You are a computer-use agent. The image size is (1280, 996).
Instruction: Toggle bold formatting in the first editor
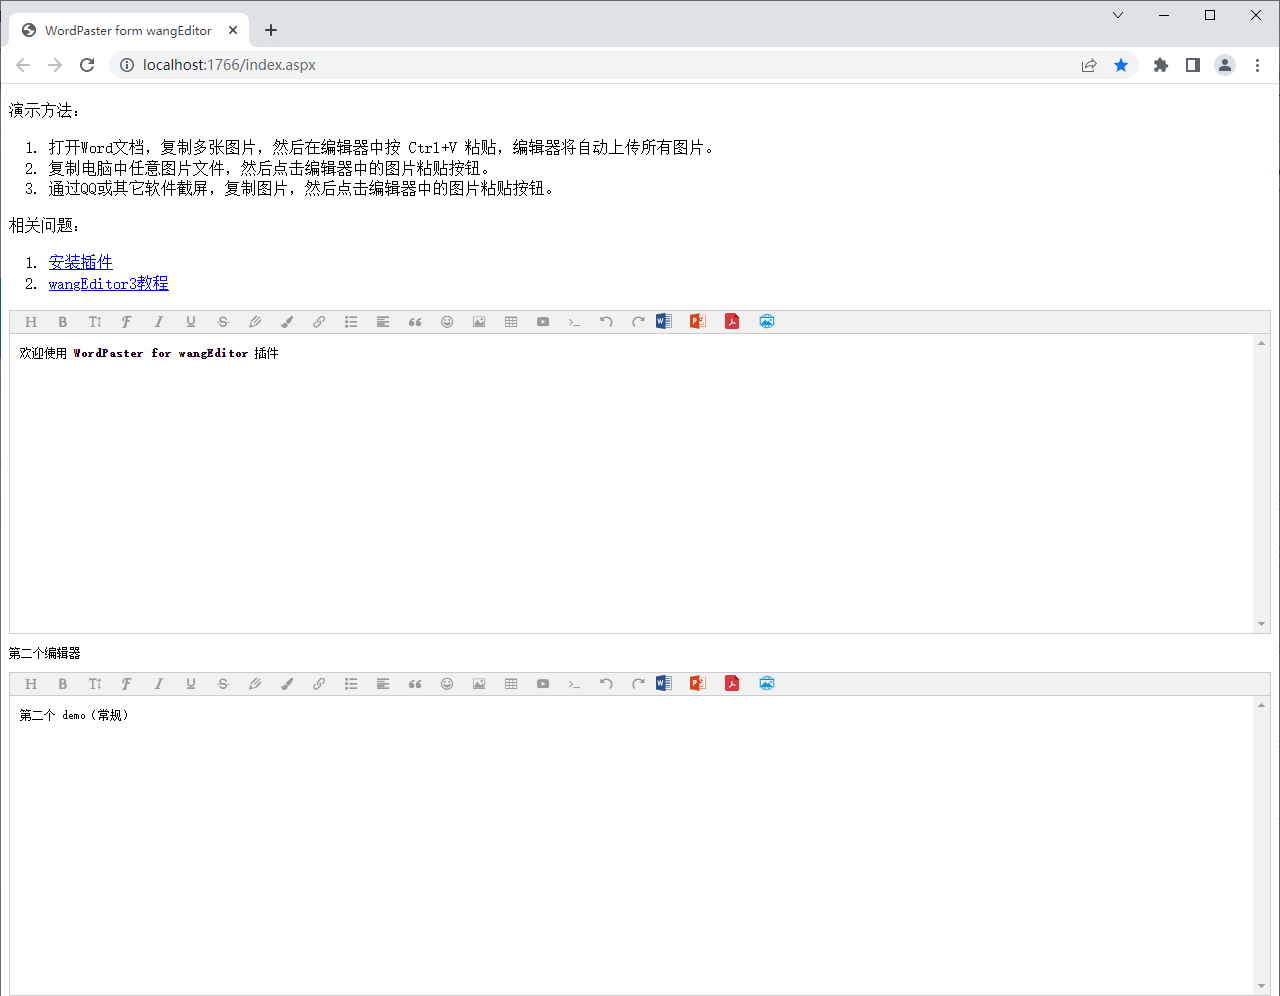tap(62, 321)
